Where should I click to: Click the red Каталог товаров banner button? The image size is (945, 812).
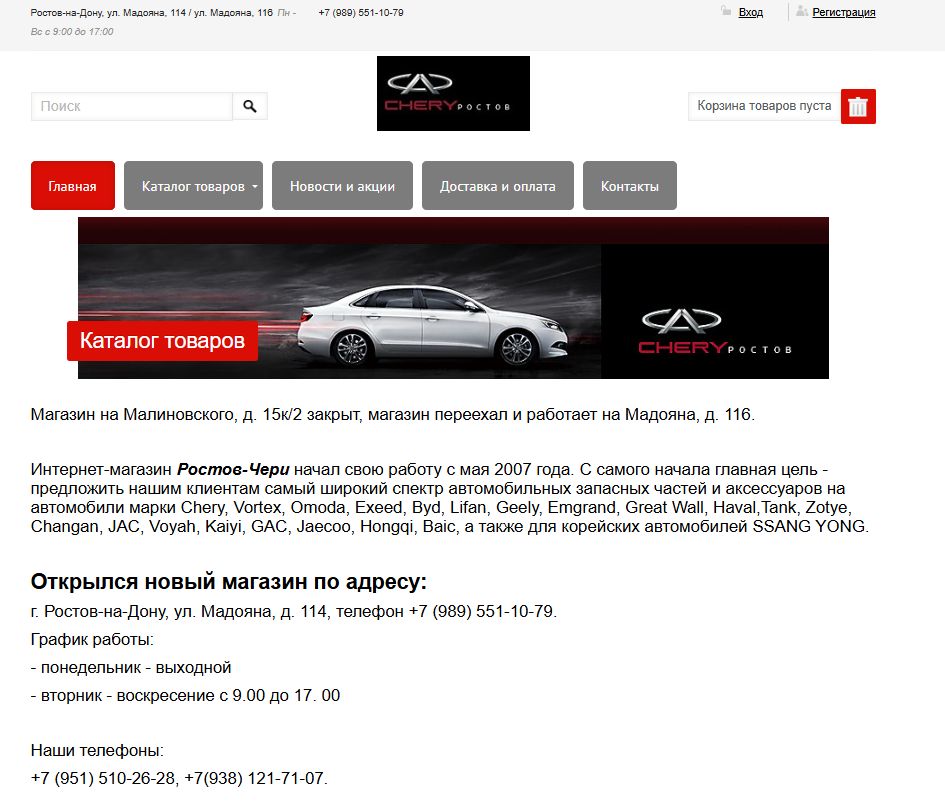click(162, 341)
